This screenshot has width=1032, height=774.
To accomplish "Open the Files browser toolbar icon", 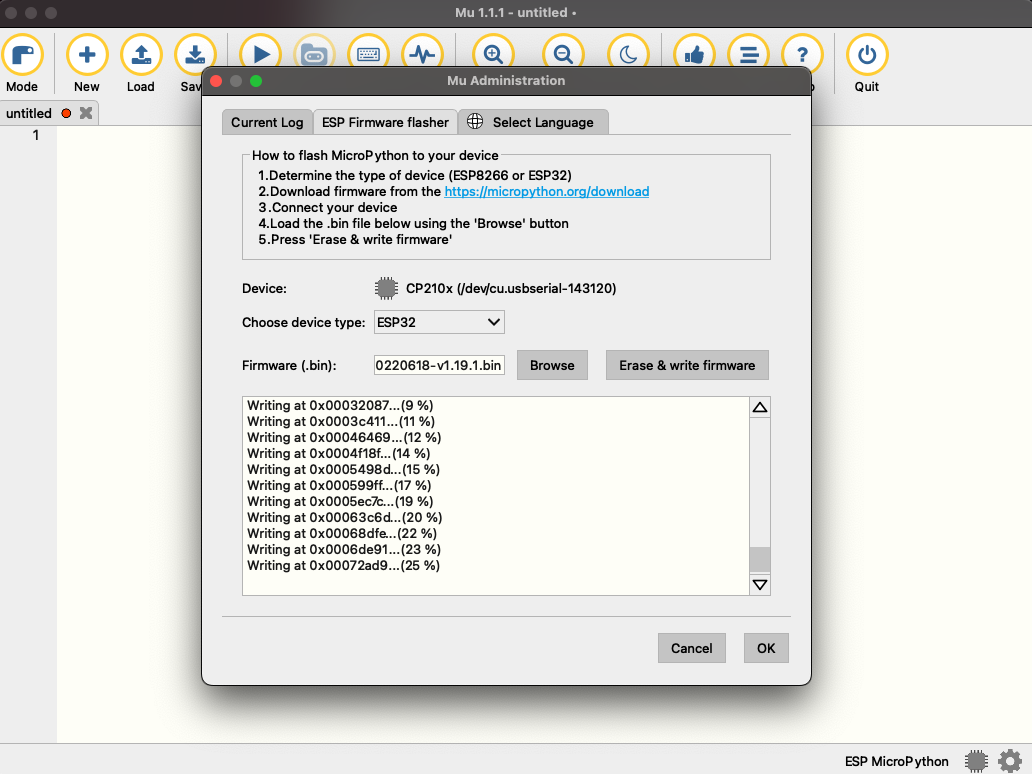I will point(314,51).
